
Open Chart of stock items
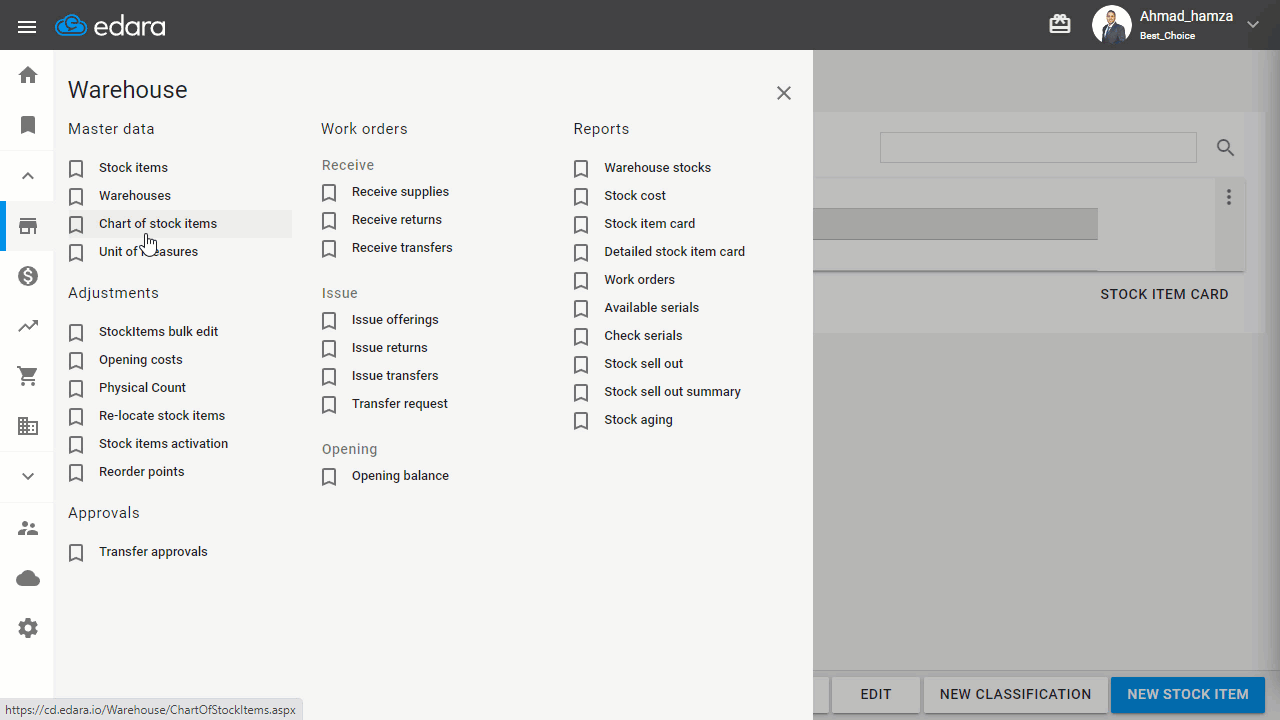tap(158, 224)
